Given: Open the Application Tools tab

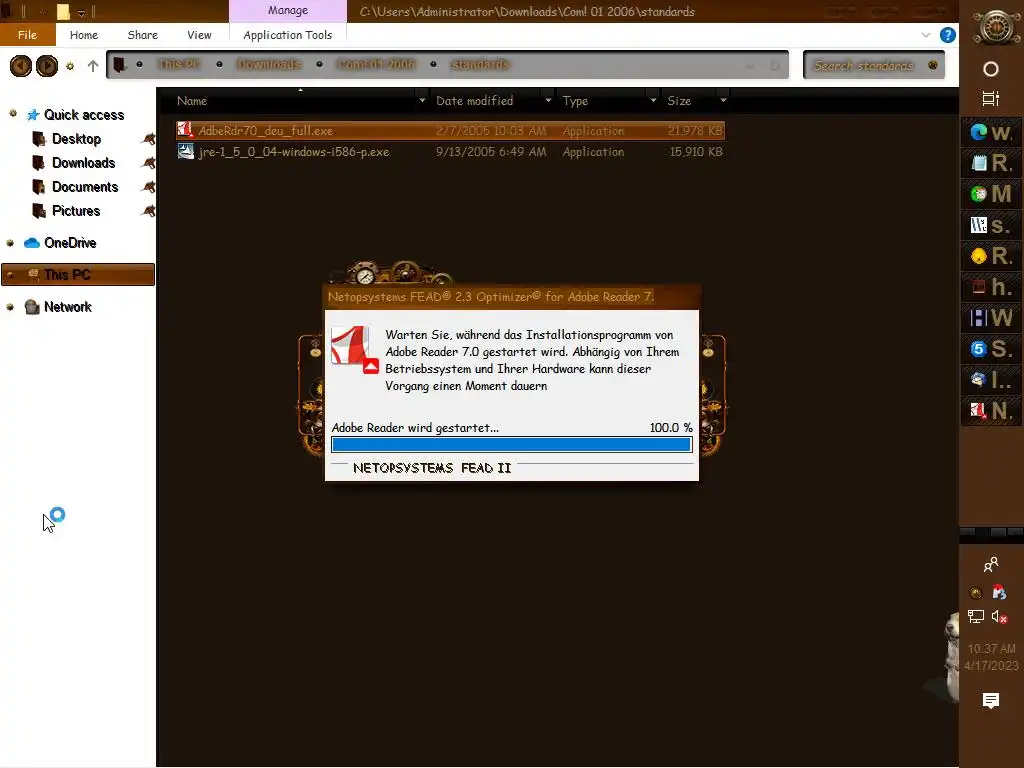Looking at the screenshot, I should point(287,35).
